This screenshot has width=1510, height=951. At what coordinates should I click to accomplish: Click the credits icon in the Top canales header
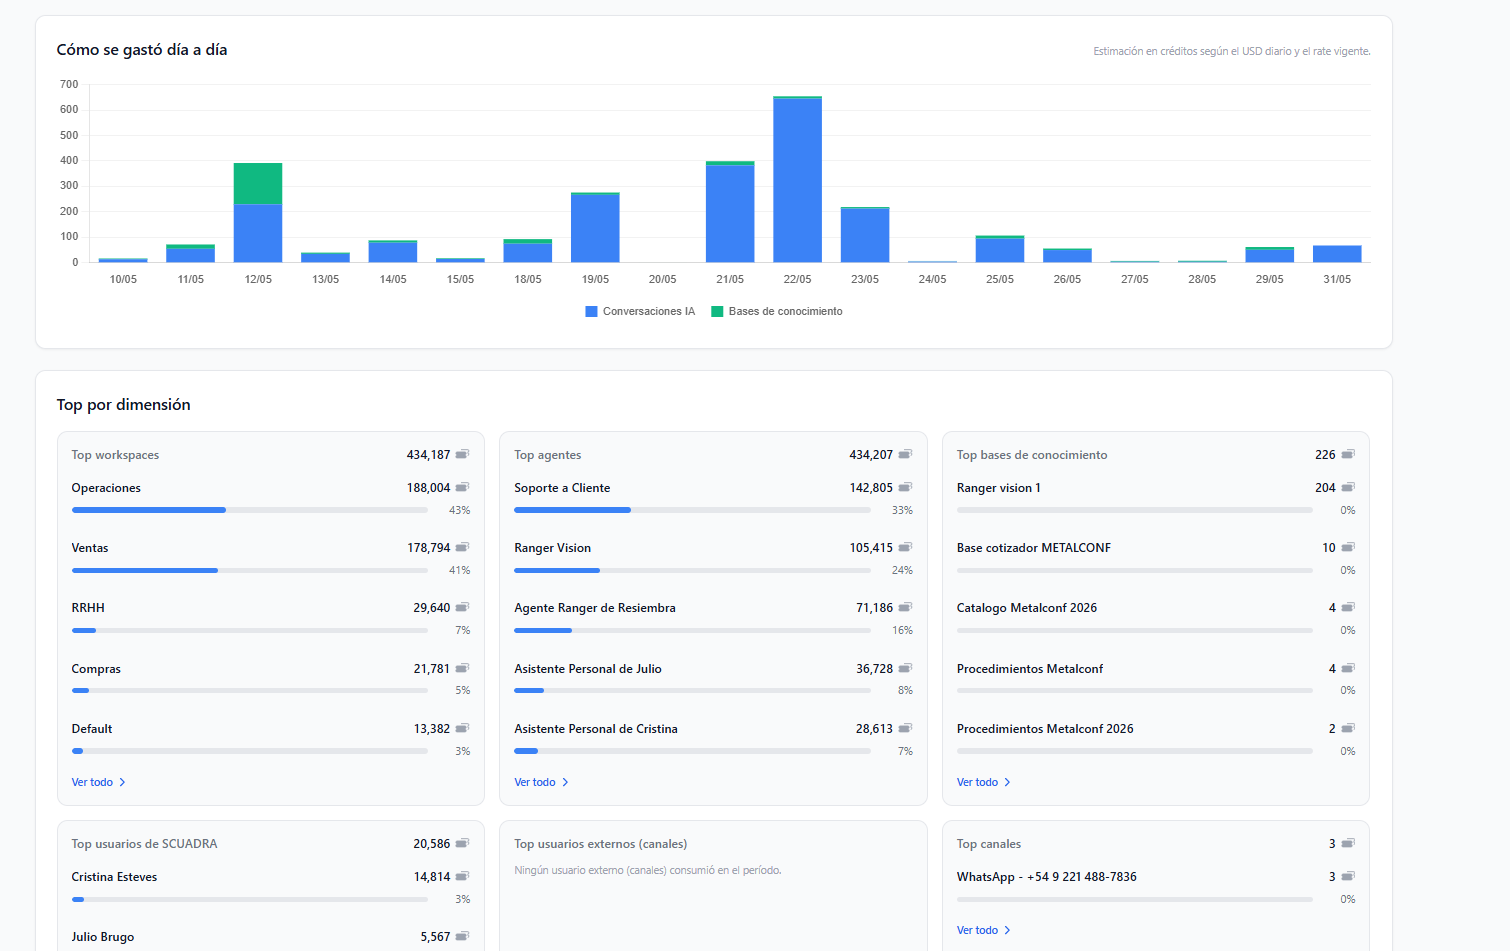[1348, 843]
